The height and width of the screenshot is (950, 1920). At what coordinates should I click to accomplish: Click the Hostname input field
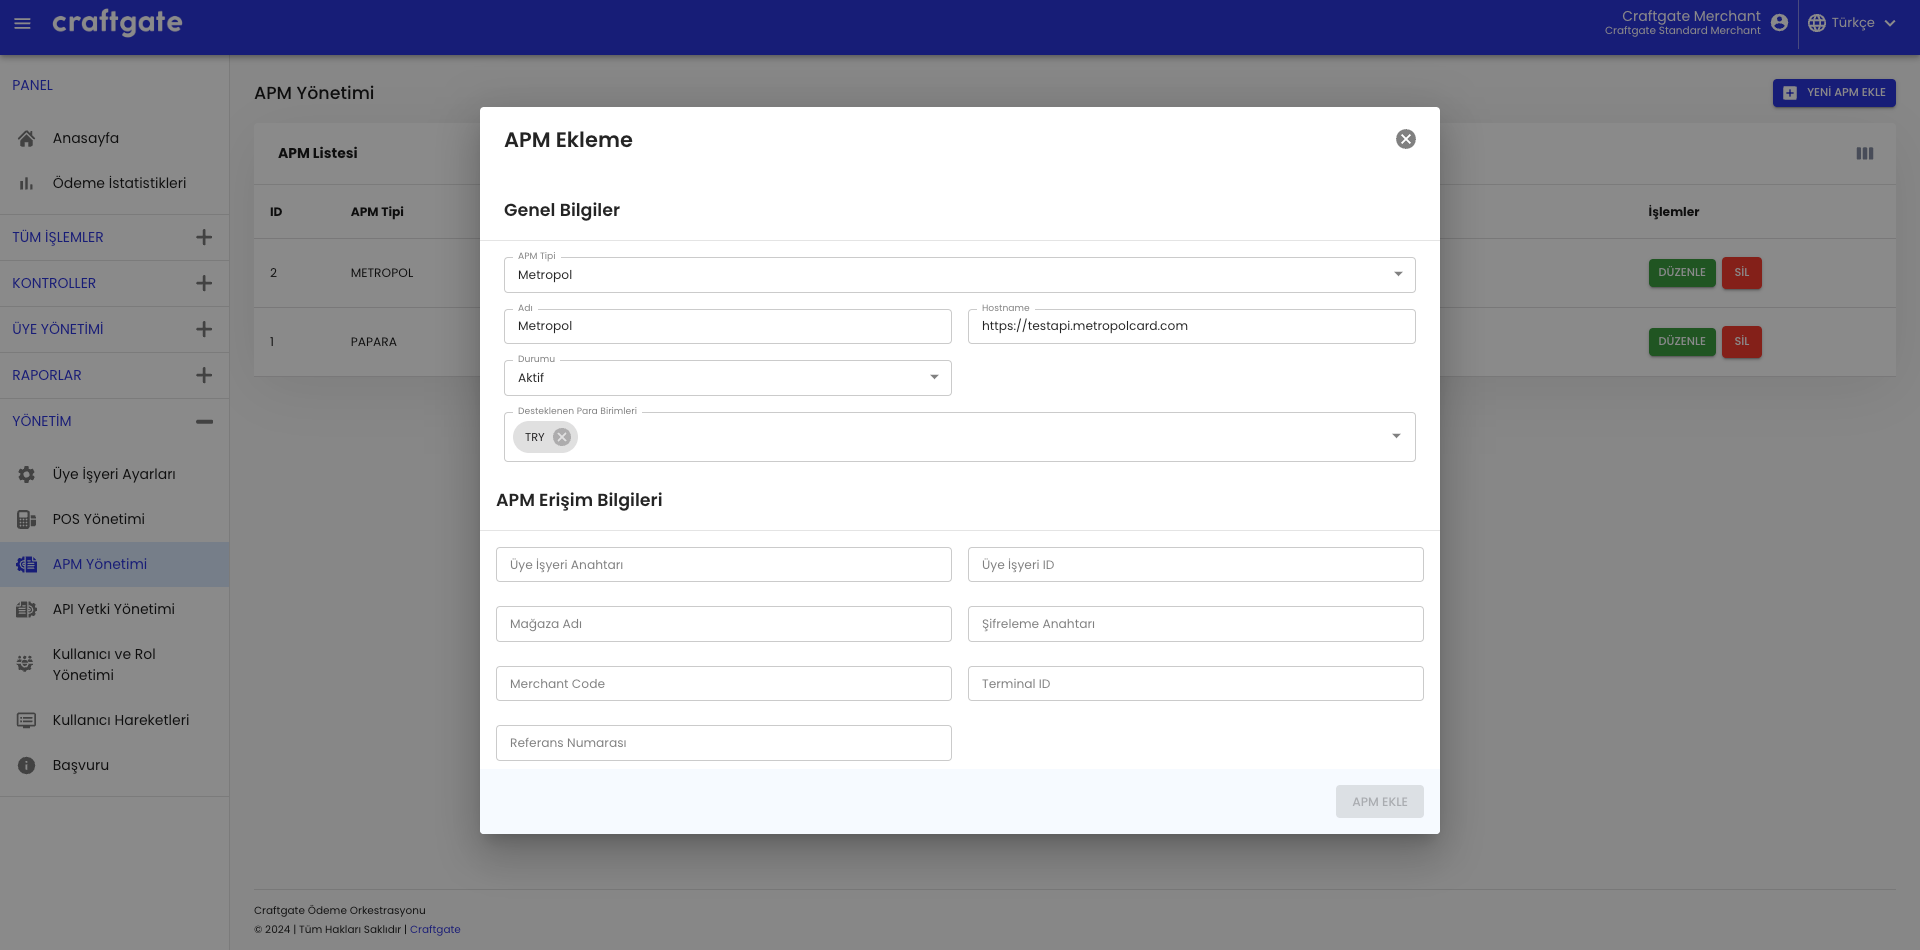point(1192,326)
